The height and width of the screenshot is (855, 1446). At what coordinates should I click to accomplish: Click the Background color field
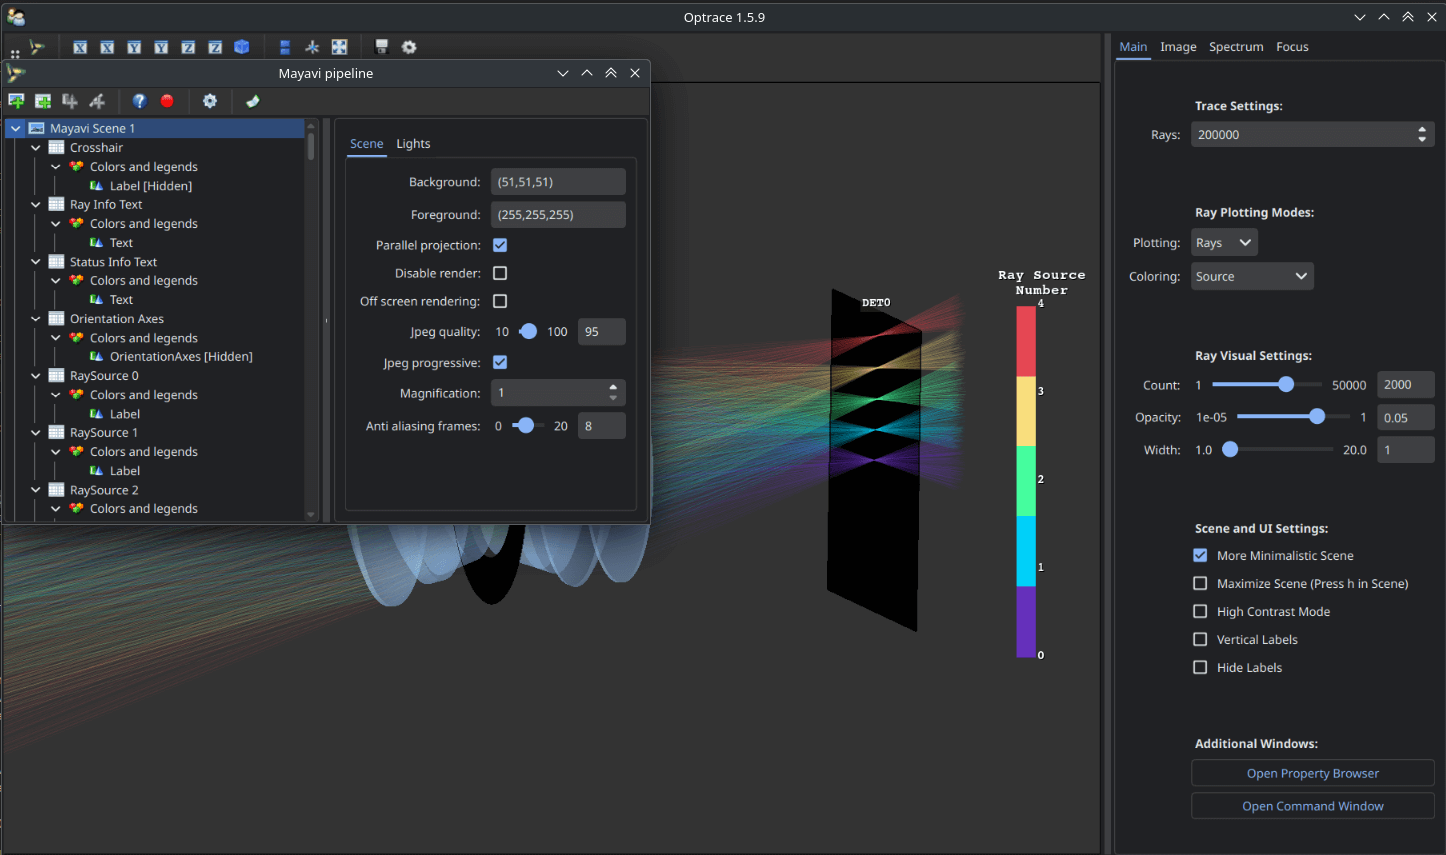click(558, 182)
